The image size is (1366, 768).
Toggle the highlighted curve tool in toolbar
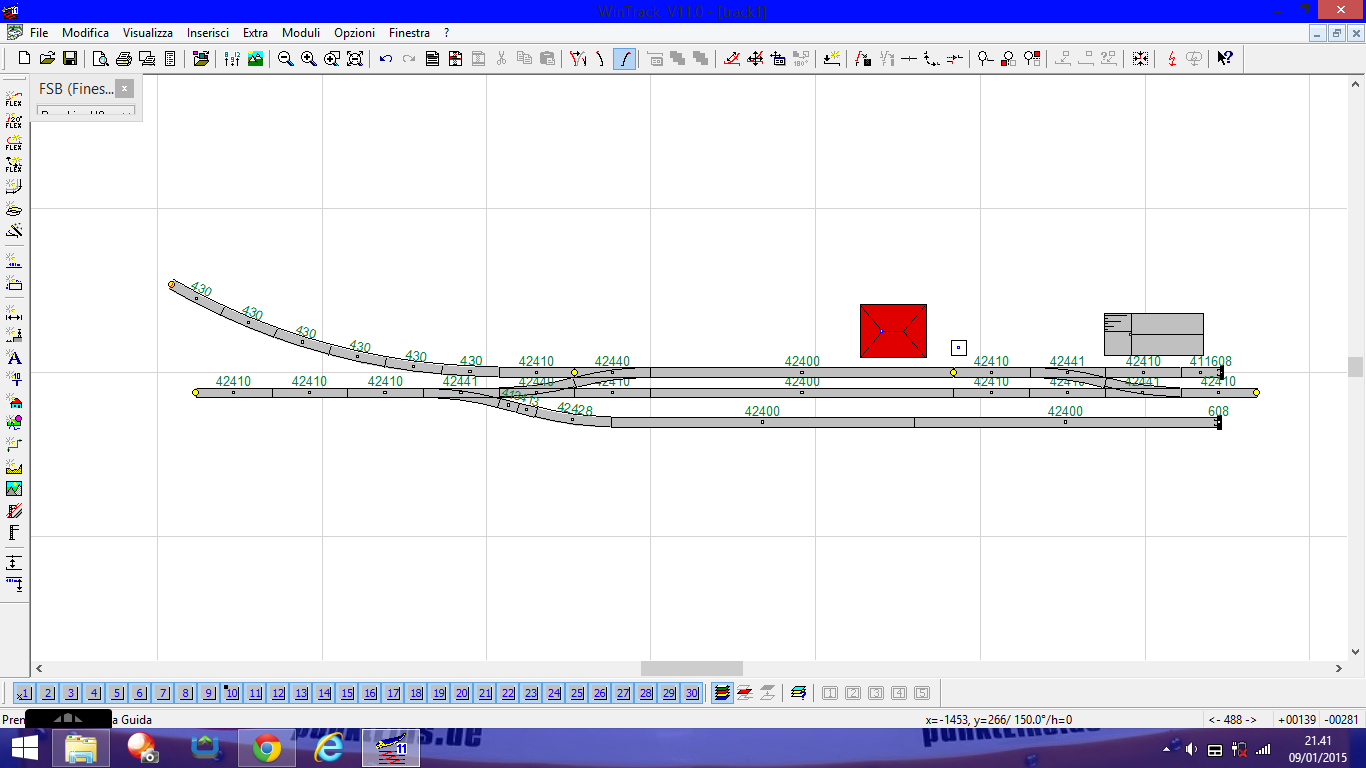624,59
